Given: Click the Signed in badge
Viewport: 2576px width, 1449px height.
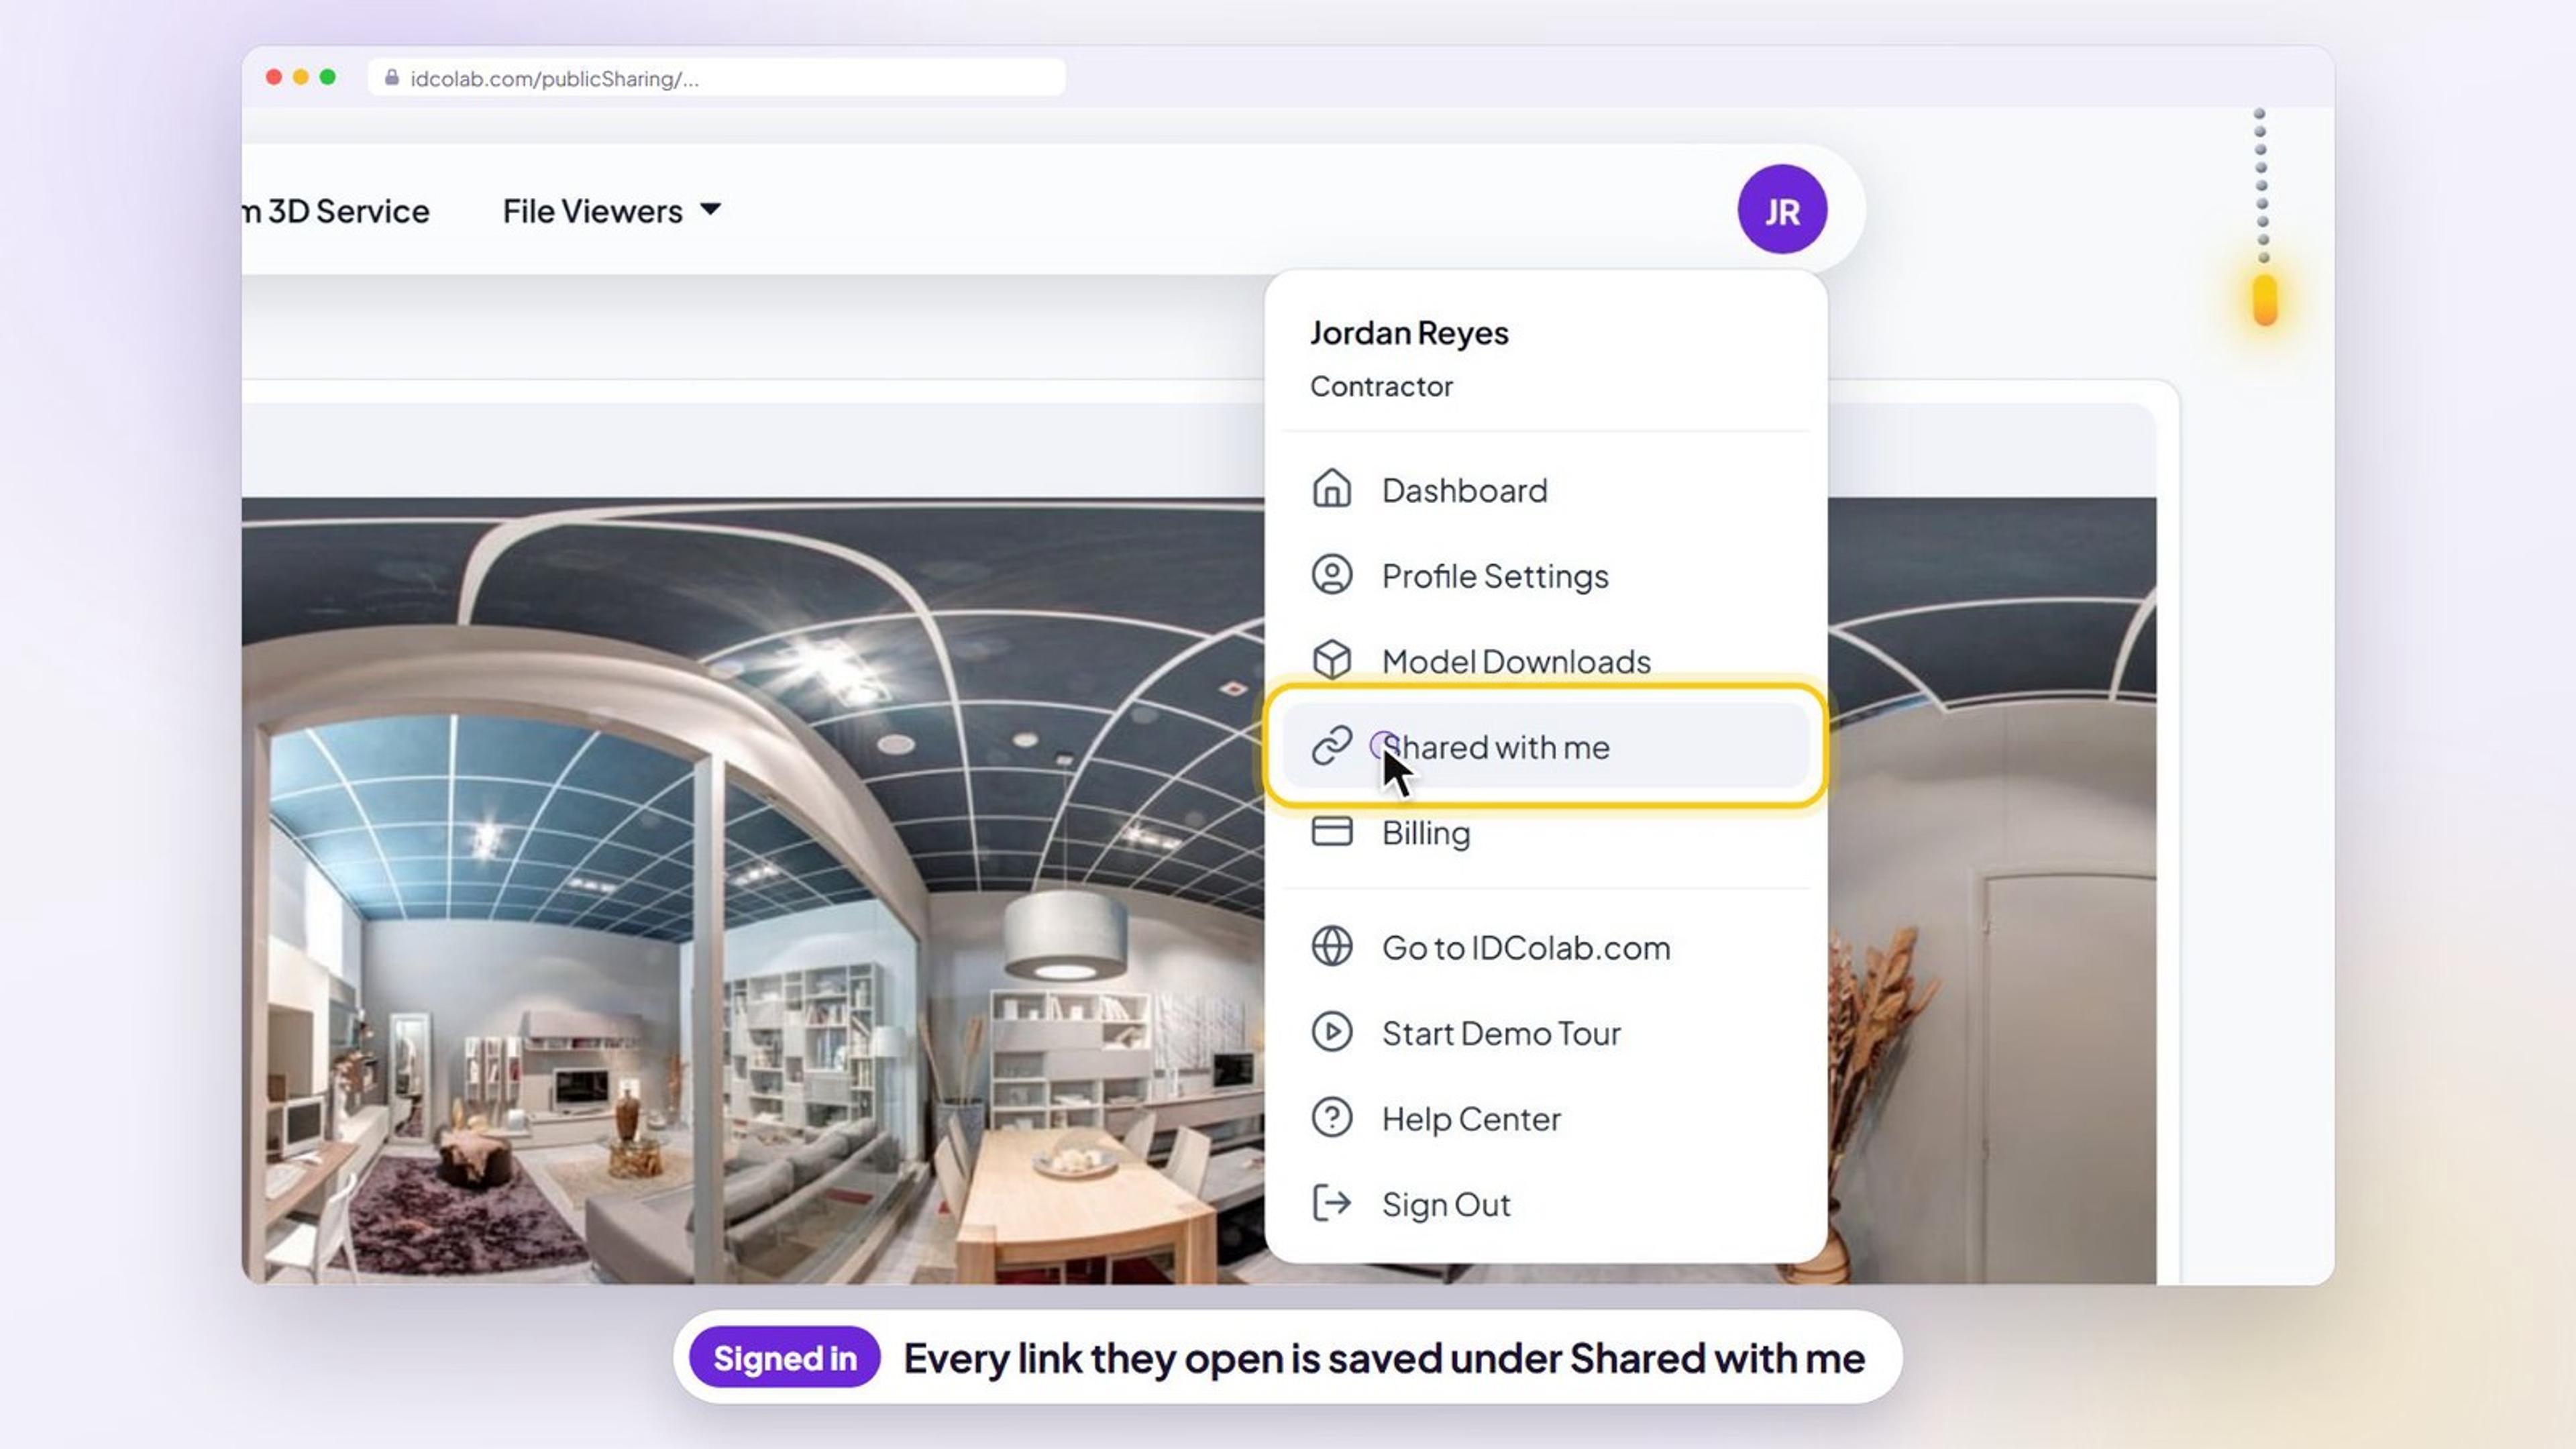Looking at the screenshot, I should point(784,1358).
